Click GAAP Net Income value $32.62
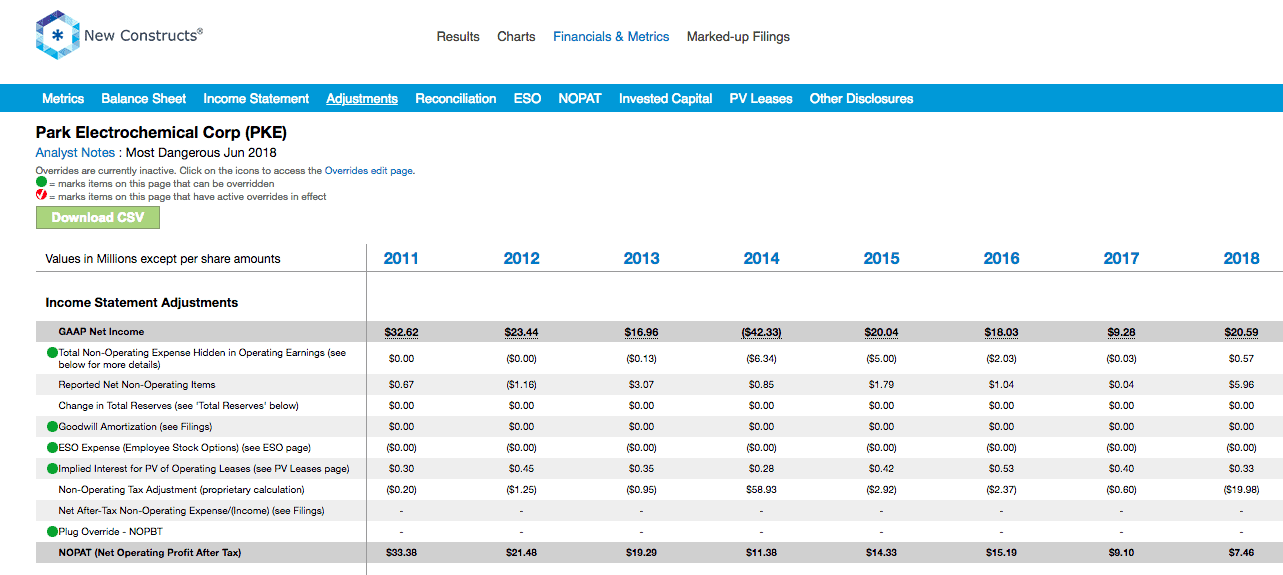This screenshot has width=1283, height=575. 401,332
